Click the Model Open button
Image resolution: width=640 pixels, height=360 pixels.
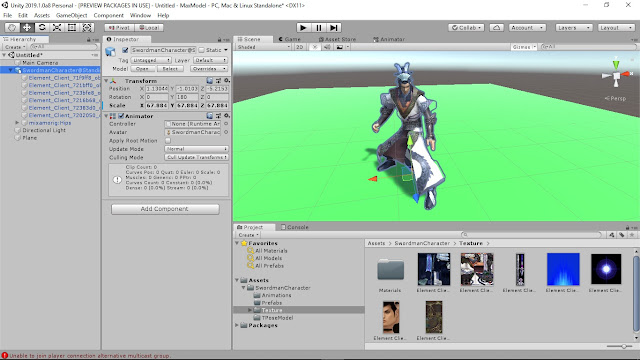142,69
